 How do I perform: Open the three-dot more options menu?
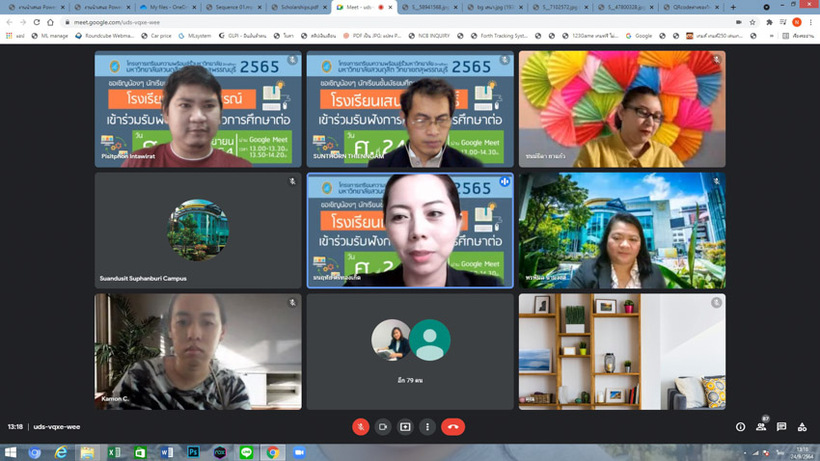pyautogui.click(x=428, y=426)
